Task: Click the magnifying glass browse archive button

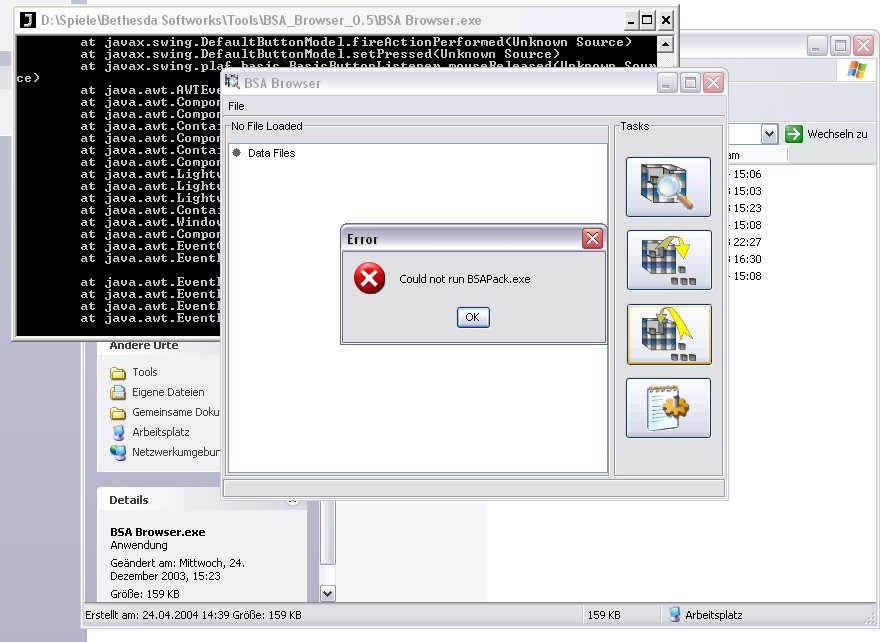Action: tap(668, 187)
